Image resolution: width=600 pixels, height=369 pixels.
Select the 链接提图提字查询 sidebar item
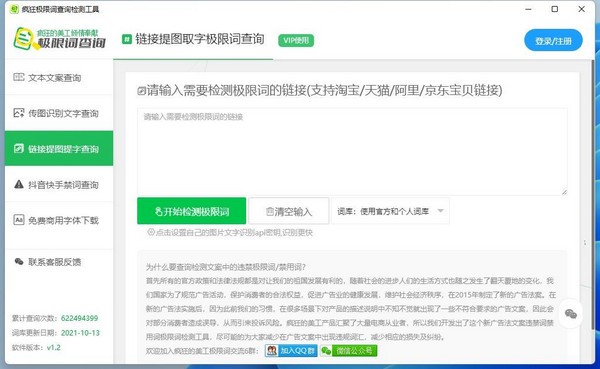[59, 149]
